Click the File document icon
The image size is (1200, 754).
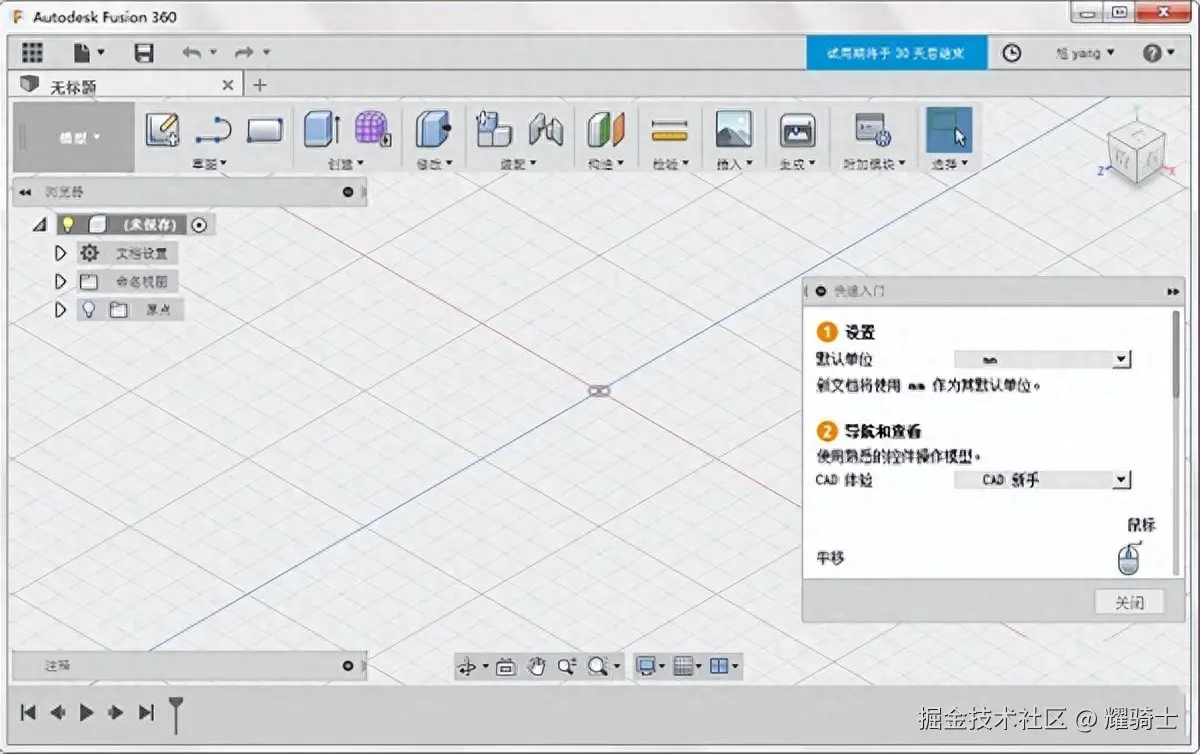pyautogui.click(x=82, y=53)
